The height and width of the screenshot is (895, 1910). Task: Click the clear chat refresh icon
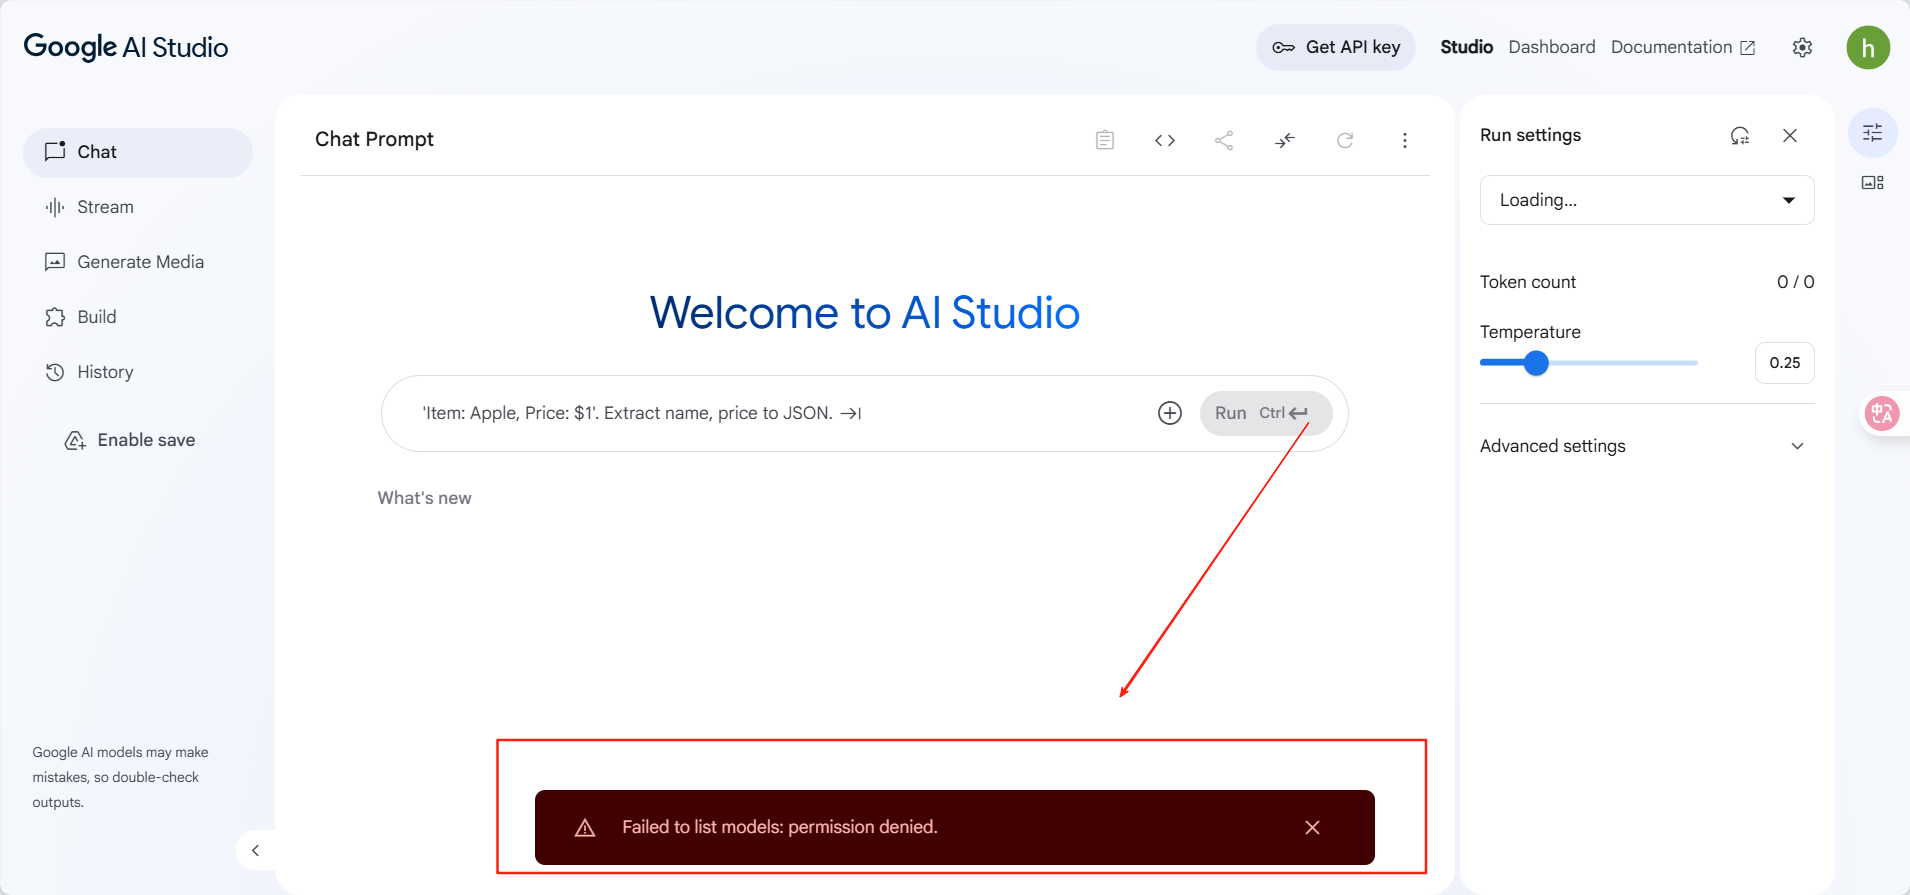1345,140
